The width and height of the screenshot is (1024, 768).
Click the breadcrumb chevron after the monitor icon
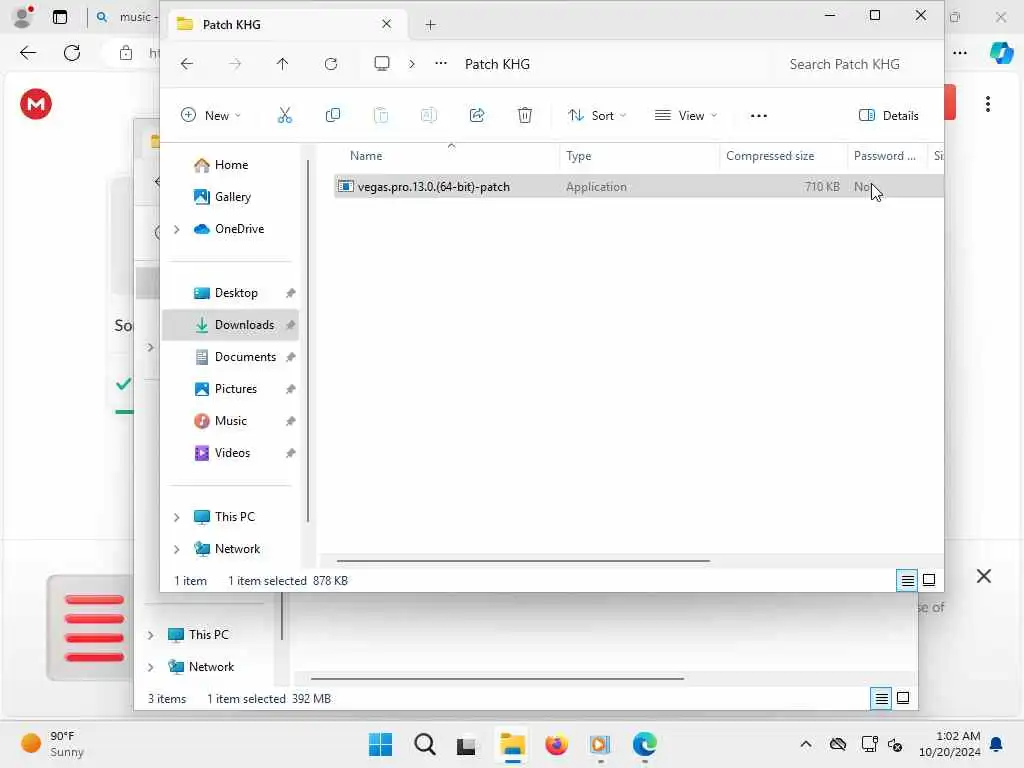coord(412,64)
